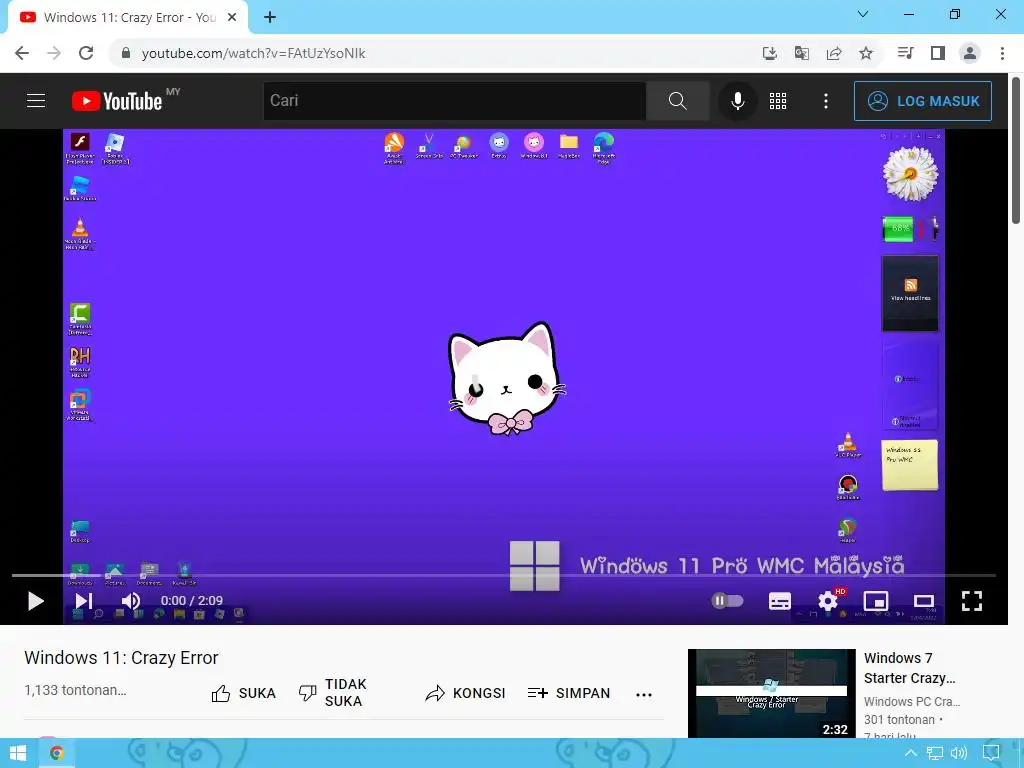1024x768 pixels.
Task: Like the video with SUKA
Action: click(244, 693)
